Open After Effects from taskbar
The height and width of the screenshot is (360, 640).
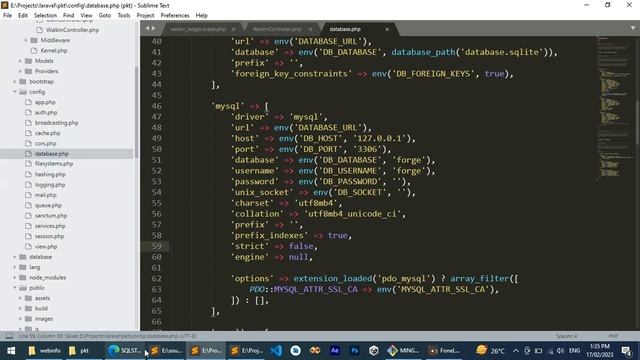pyautogui.click(x=335, y=351)
